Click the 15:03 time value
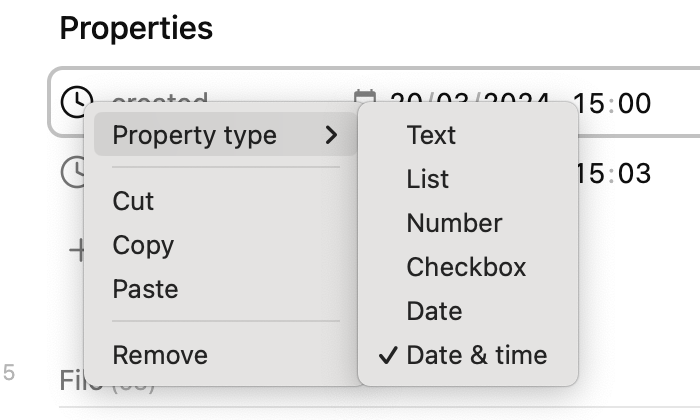The height and width of the screenshot is (420, 700). (614, 173)
